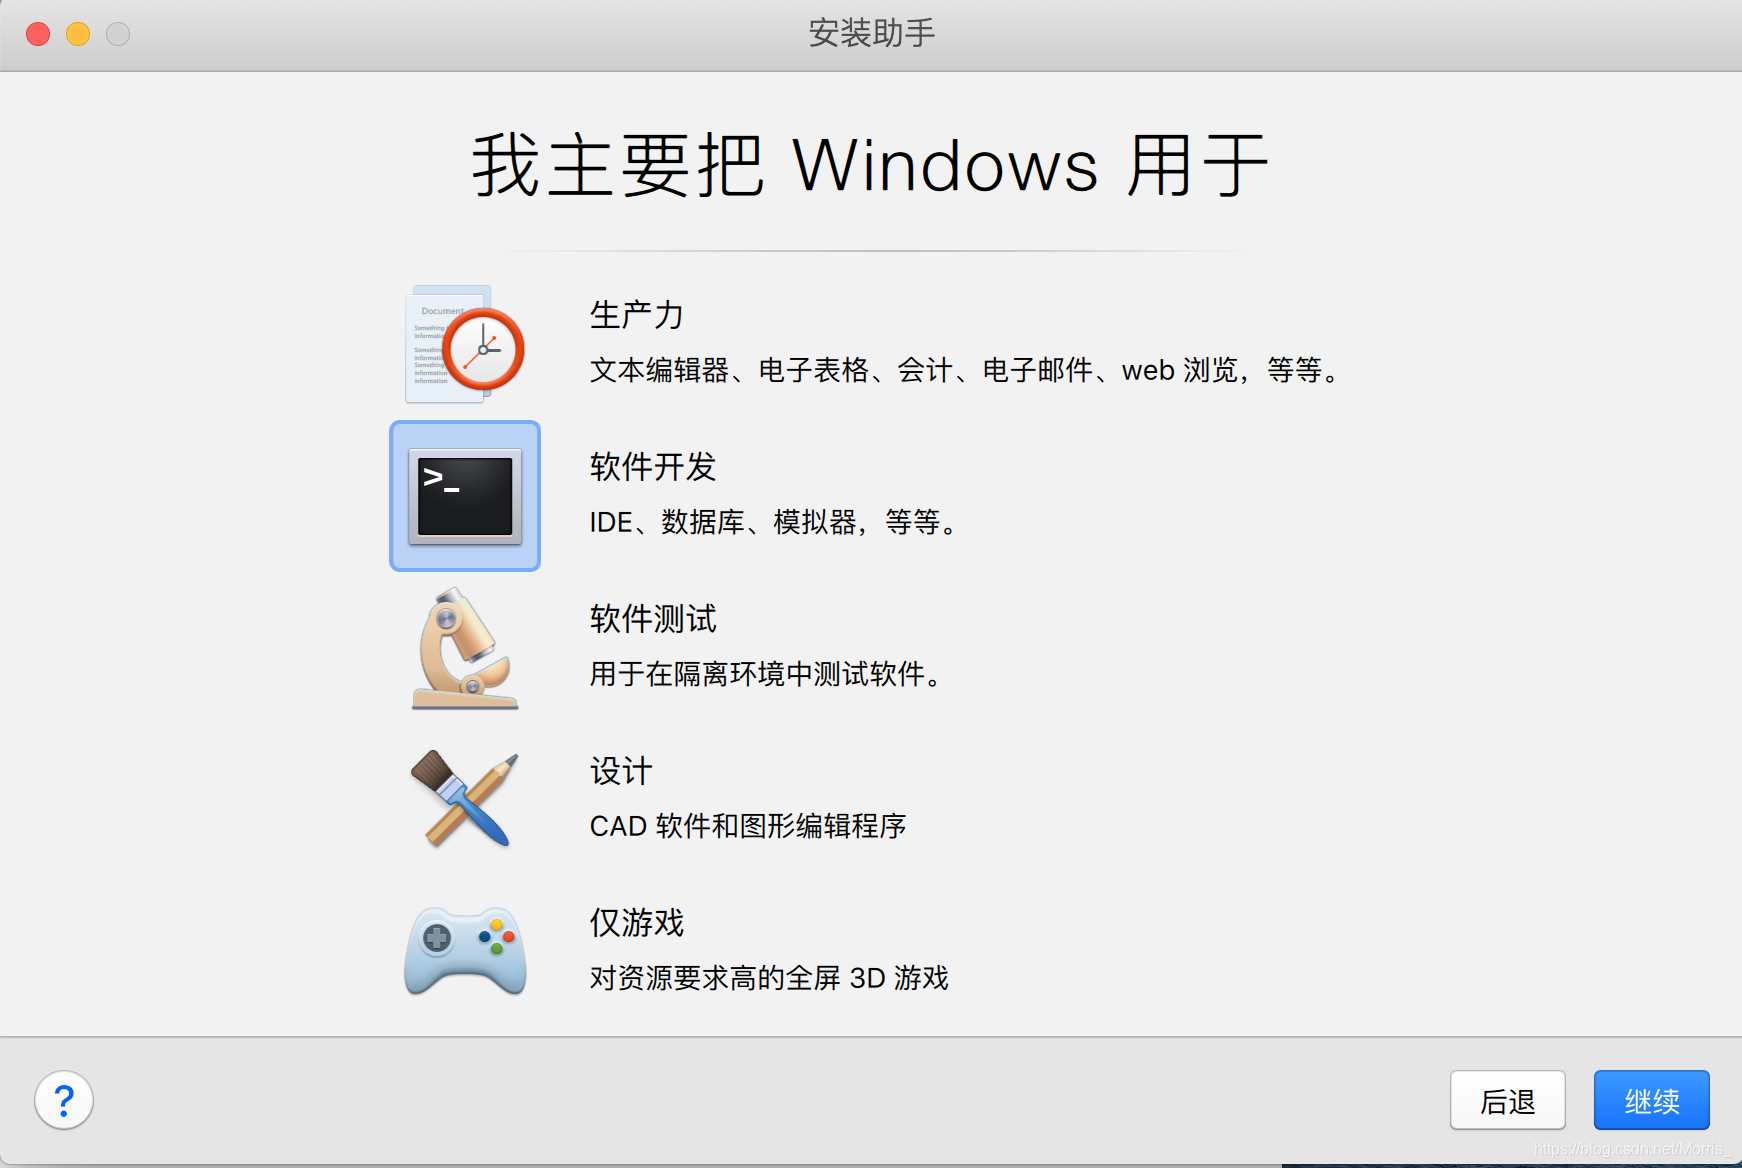The image size is (1742, 1168).
Task: Select the 设计 option title
Action: coord(621,771)
